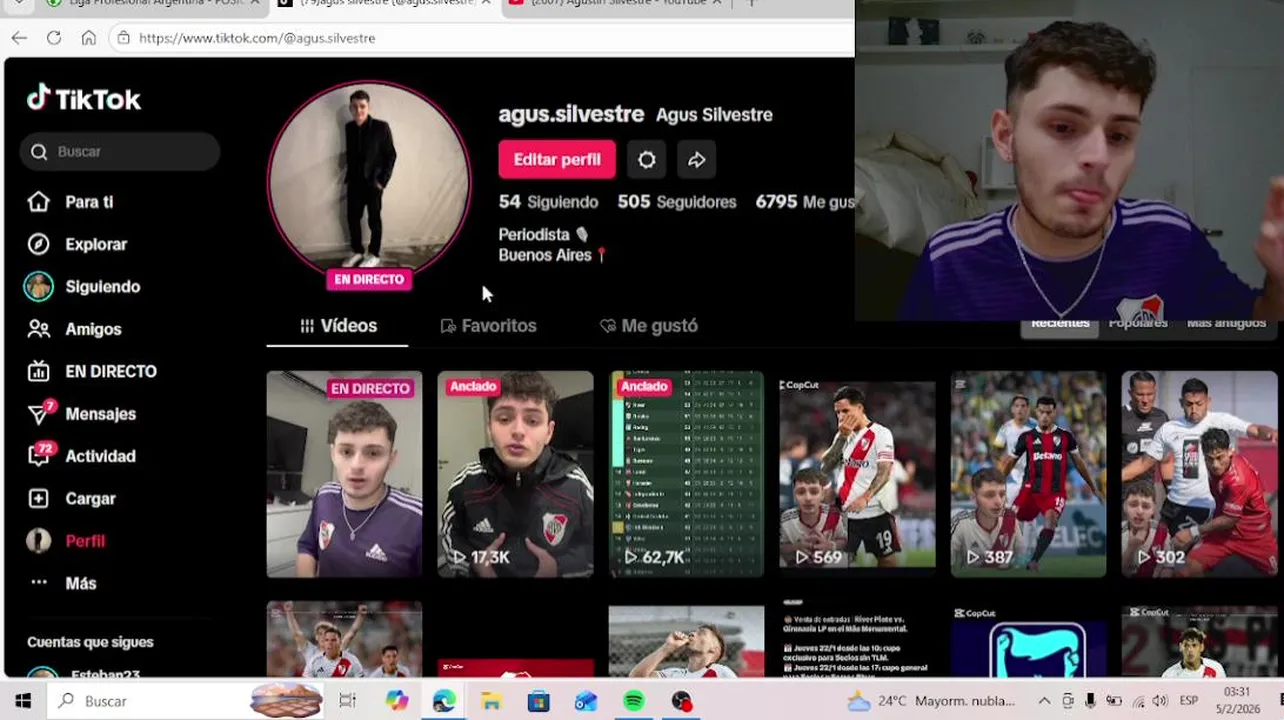Open Microsoft Store from the taskbar
The image size is (1284, 720).
point(539,701)
